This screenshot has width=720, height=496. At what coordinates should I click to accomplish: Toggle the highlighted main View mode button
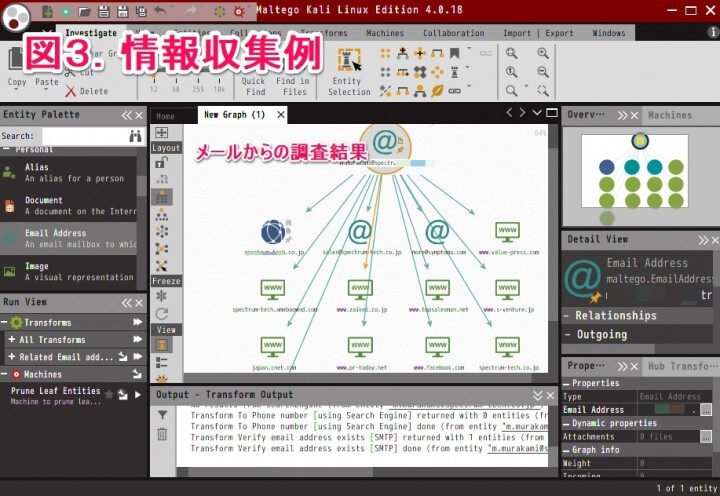coord(161,345)
